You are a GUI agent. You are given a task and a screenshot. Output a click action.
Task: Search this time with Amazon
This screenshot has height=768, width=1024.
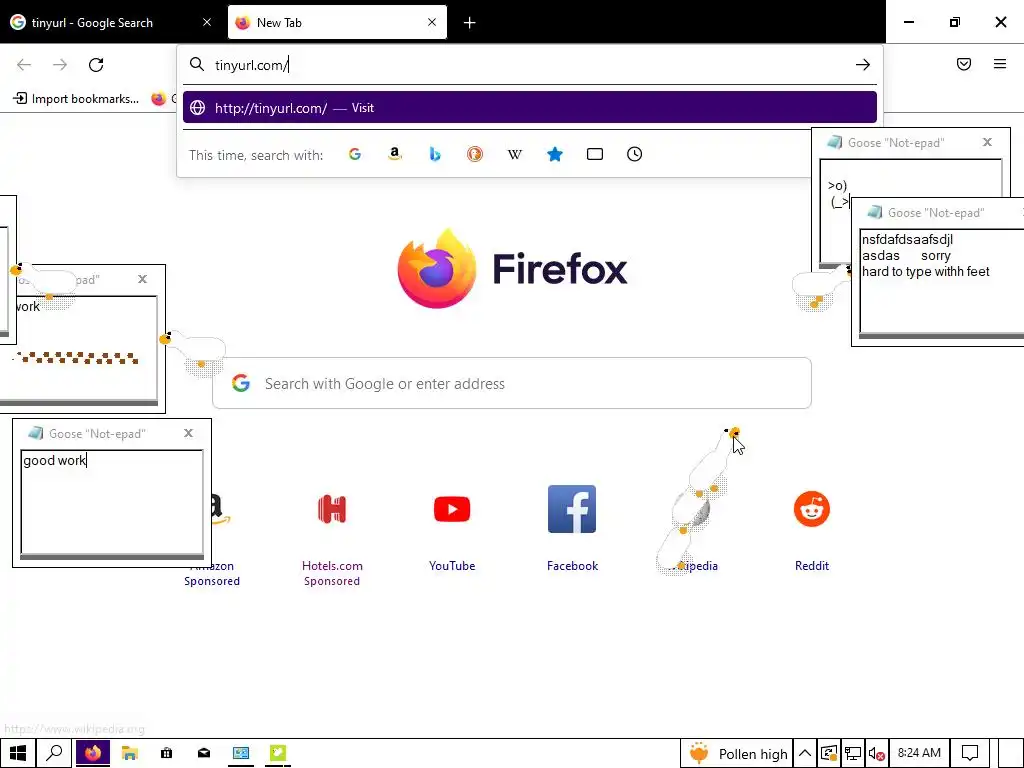pos(394,154)
